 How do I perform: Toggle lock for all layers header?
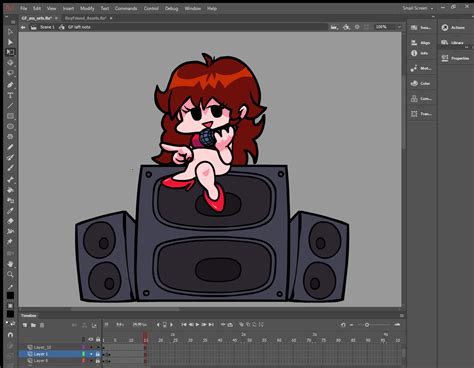98,339
